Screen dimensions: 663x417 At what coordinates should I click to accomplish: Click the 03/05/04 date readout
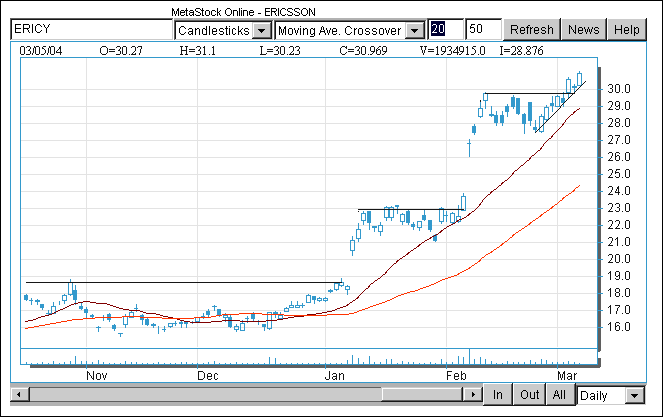point(41,51)
